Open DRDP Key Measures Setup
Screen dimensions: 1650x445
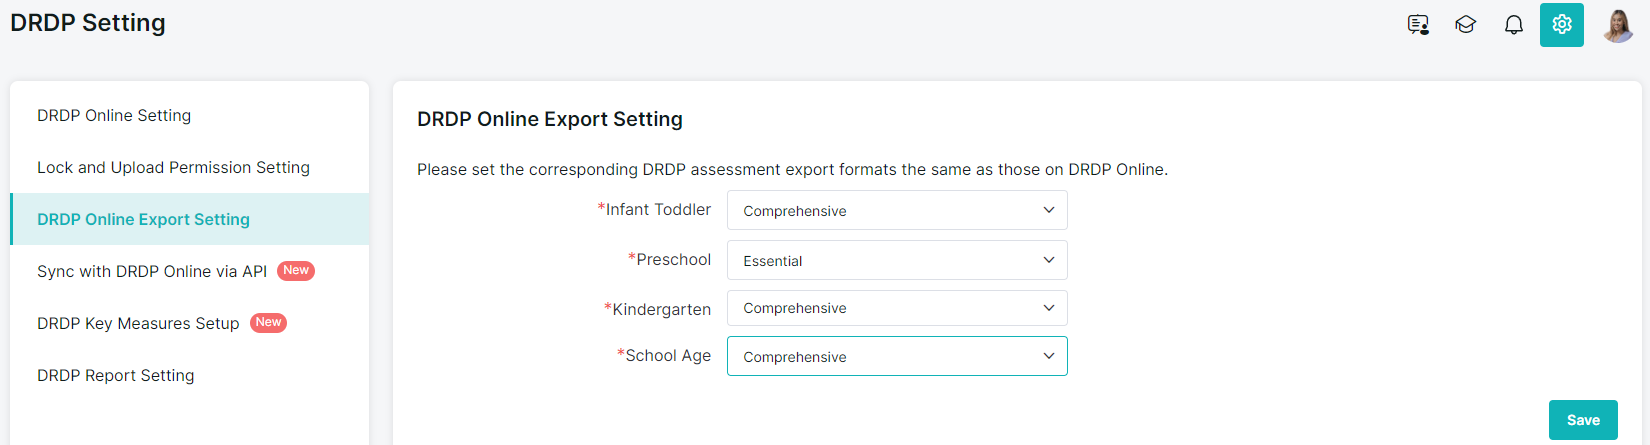pos(138,324)
